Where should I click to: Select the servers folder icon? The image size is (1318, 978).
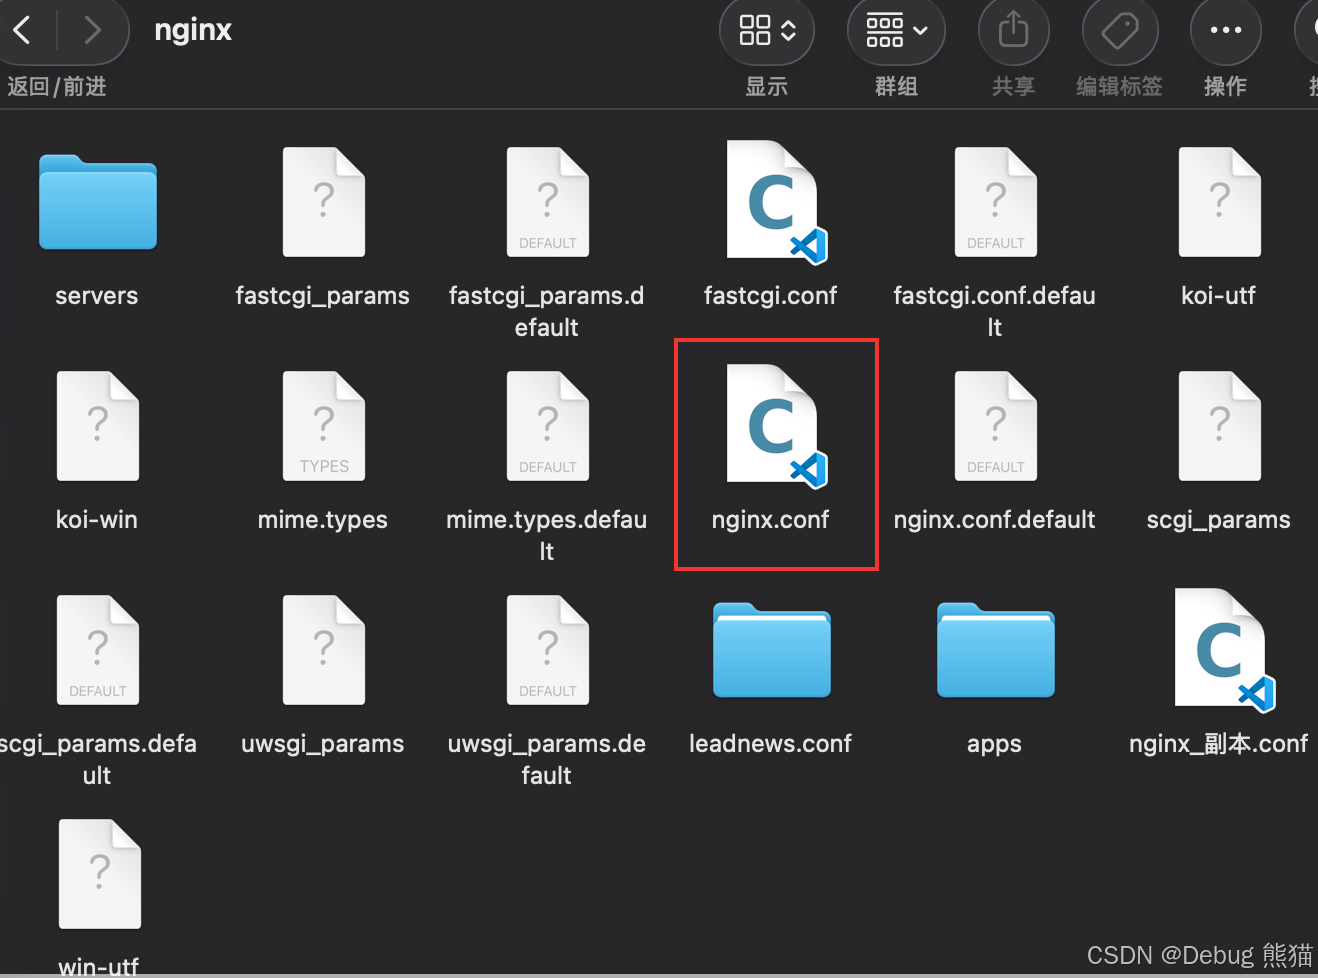(x=98, y=201)
